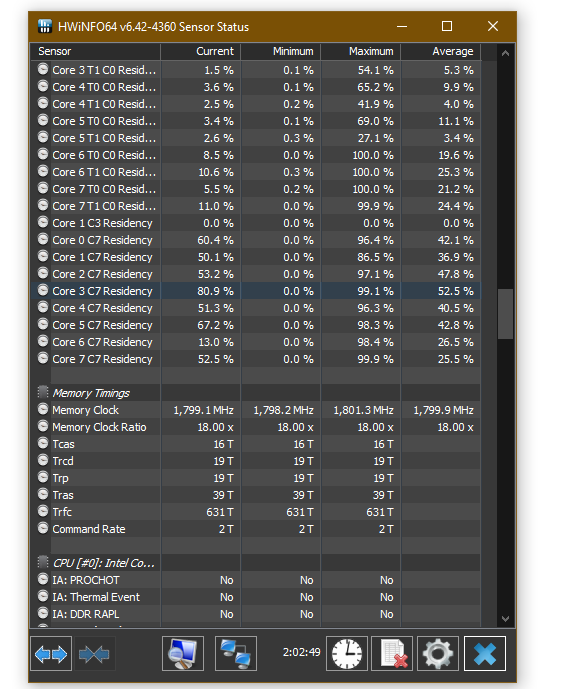Open sensor settings gear icon
The image size is (574, 689).
[x=438, y=654]
